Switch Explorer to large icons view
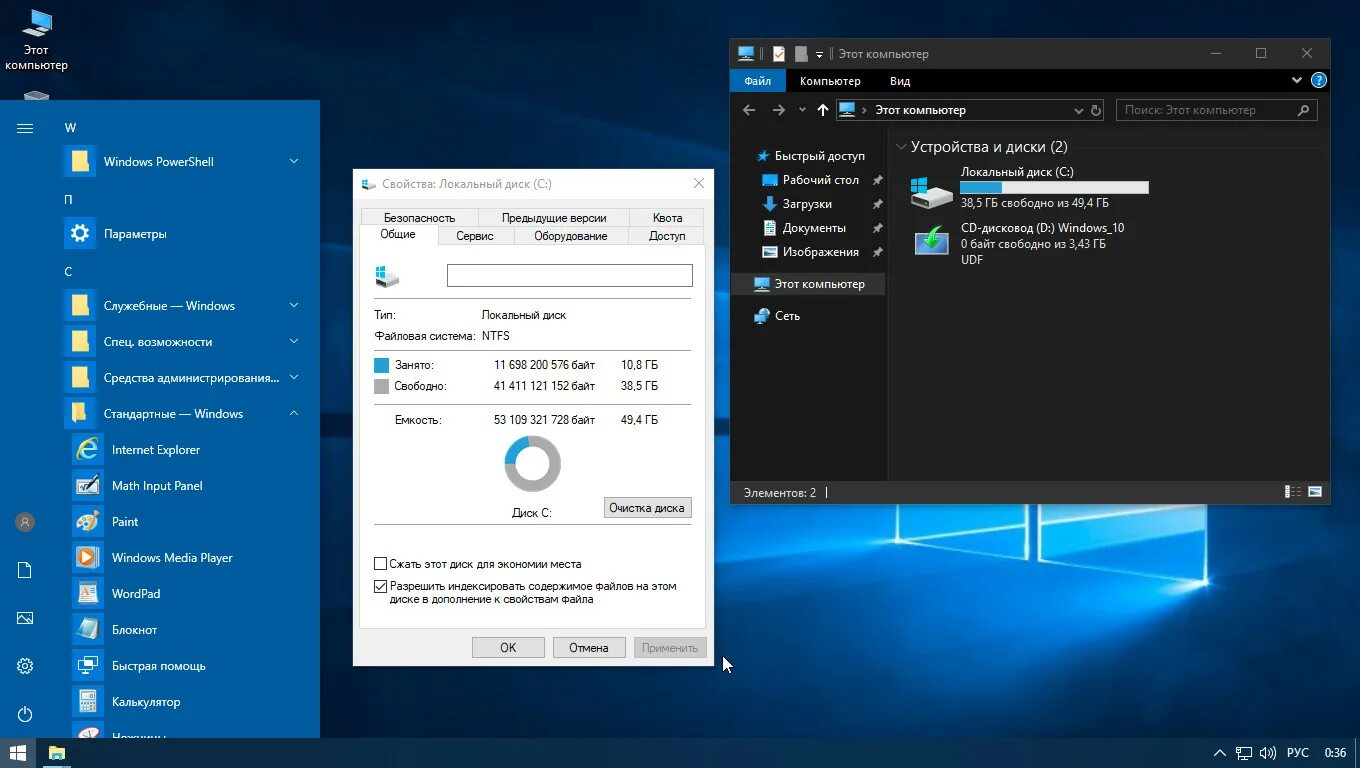This screenshot has height=768, width=1360. tap(1315, 492)
